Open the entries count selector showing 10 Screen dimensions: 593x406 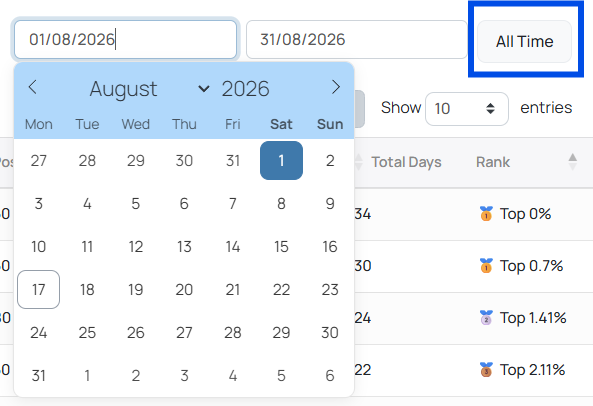467,109
